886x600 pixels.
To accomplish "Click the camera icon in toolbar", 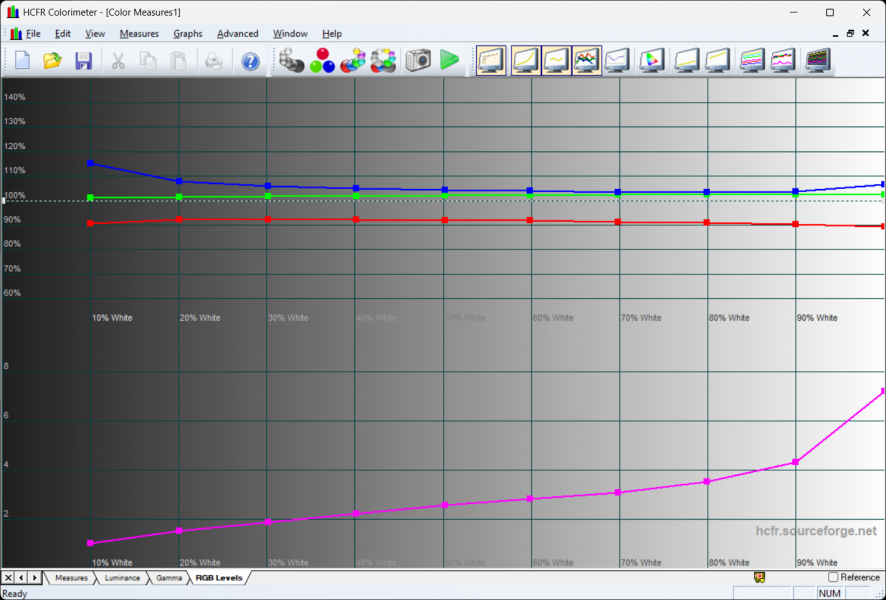I will pyautogui.click(x=417, y=61).
